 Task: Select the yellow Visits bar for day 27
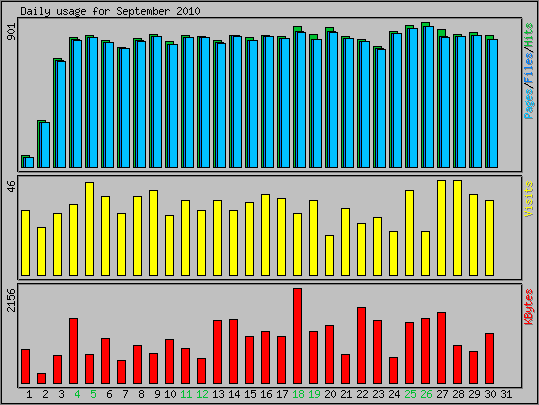[441, 228]
